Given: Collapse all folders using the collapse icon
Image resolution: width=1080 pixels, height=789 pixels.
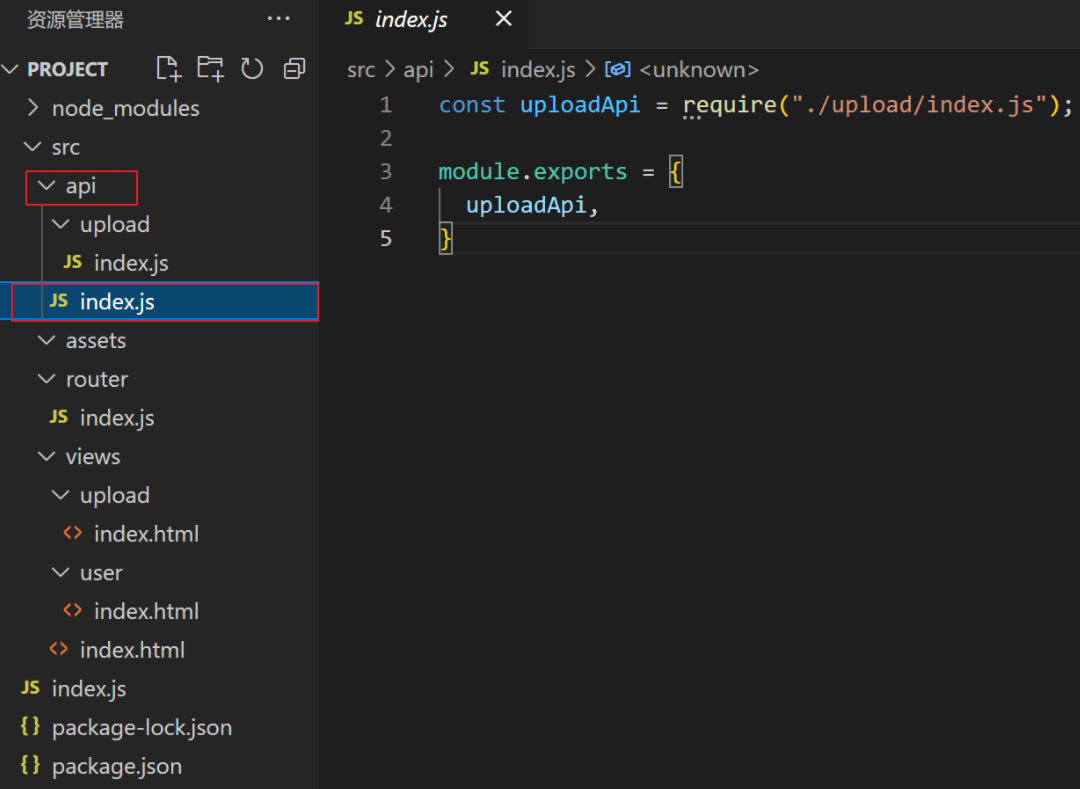Looking at the screenshot, I should 294,69.
